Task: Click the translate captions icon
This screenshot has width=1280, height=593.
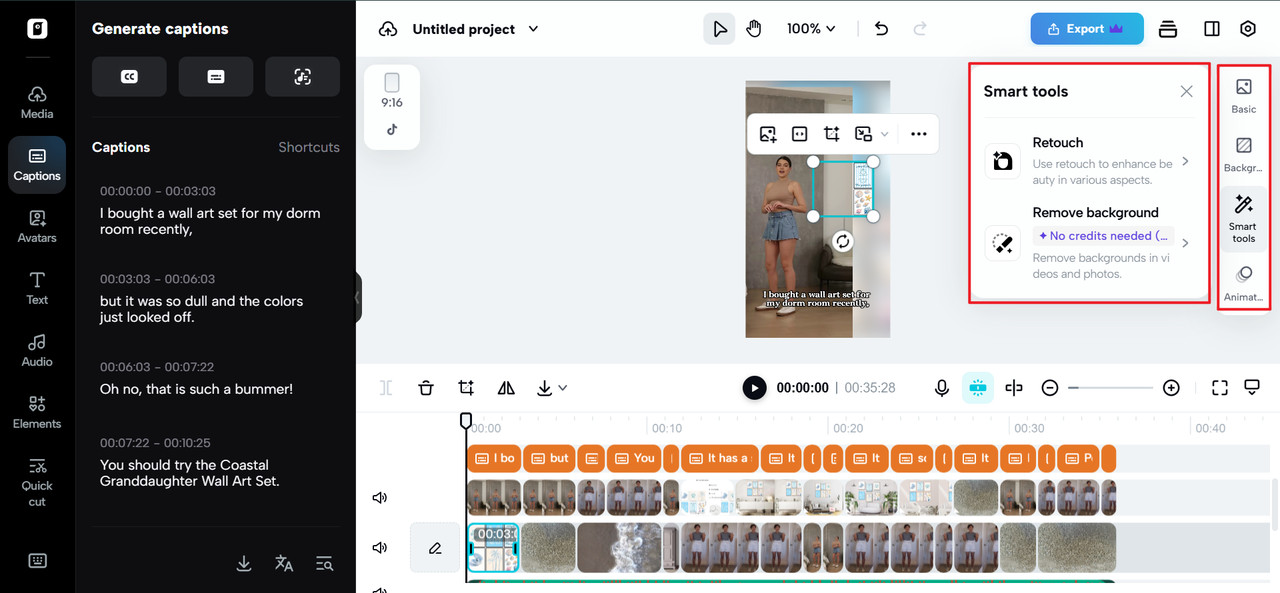Action: [284, 563]
